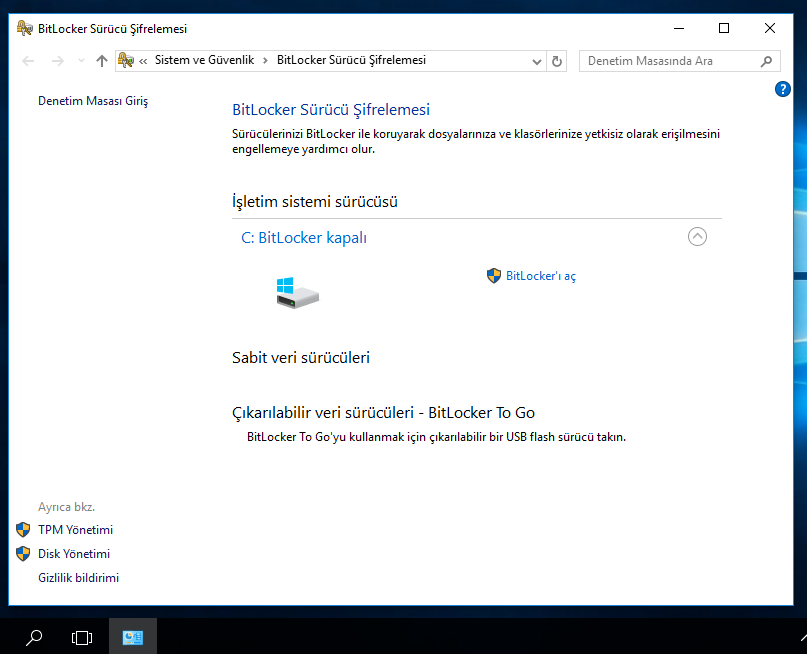807x654 pixels.
Task: Click the back navigation arrow
Action: [x=28, y=61]
